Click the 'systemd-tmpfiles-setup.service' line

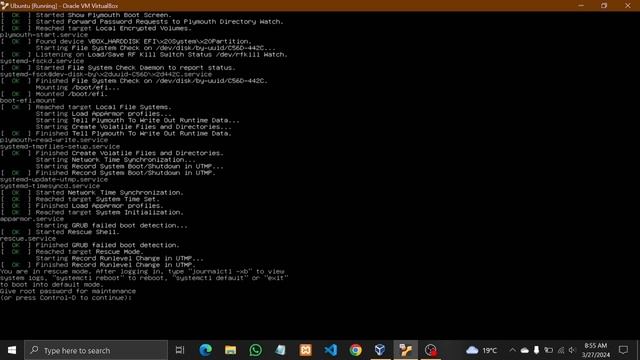click(60, 147)
